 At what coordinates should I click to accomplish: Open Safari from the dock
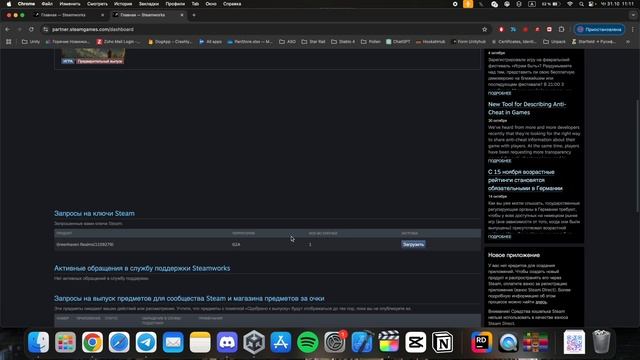point(119,342)
